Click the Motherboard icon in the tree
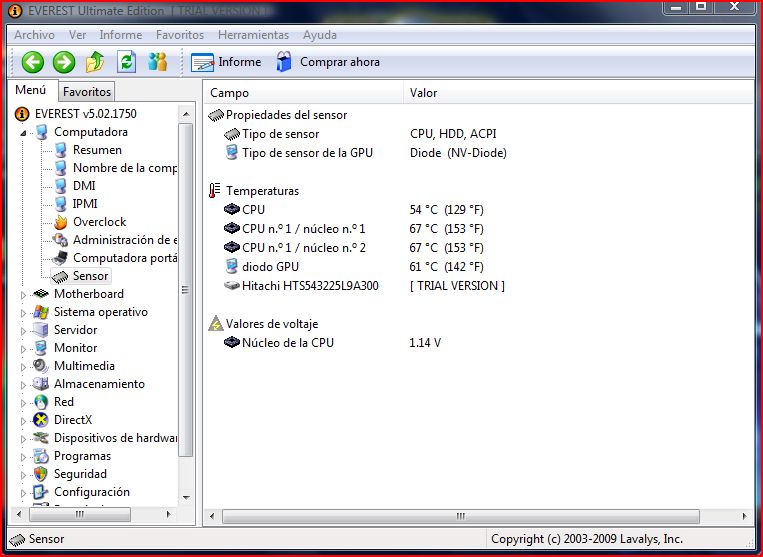 click(x=41, y=293)
